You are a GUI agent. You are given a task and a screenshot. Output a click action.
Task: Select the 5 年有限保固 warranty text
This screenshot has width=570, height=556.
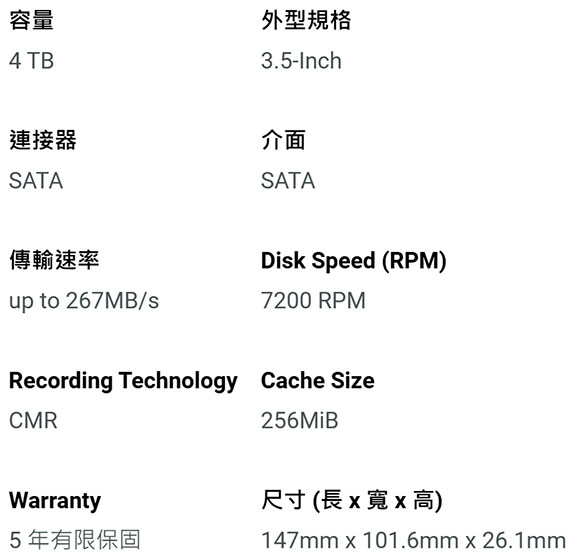pos(75,540)
